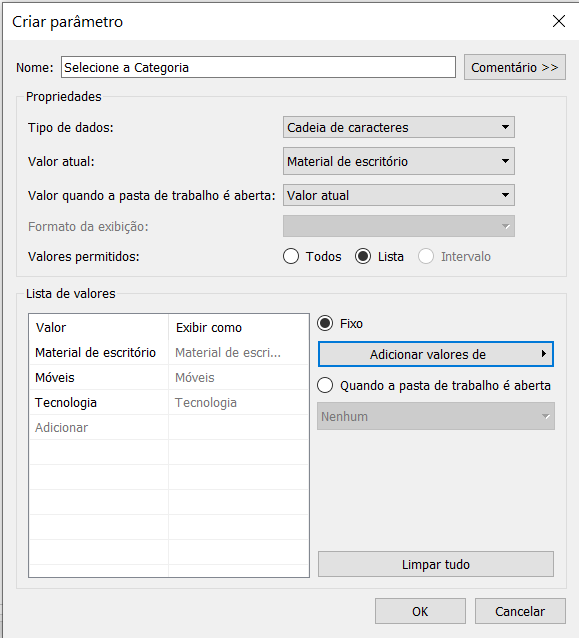Expand the Valor atual dropdown
Image resolution: width=579 pixels, height=638 pixels.
point(398,162)
